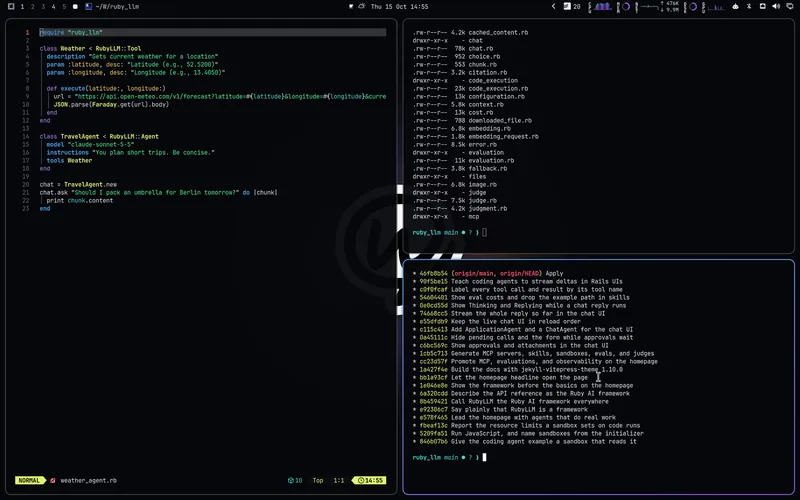Click the print chunk.content line
800x500 pixels.
tap(80, 201)
